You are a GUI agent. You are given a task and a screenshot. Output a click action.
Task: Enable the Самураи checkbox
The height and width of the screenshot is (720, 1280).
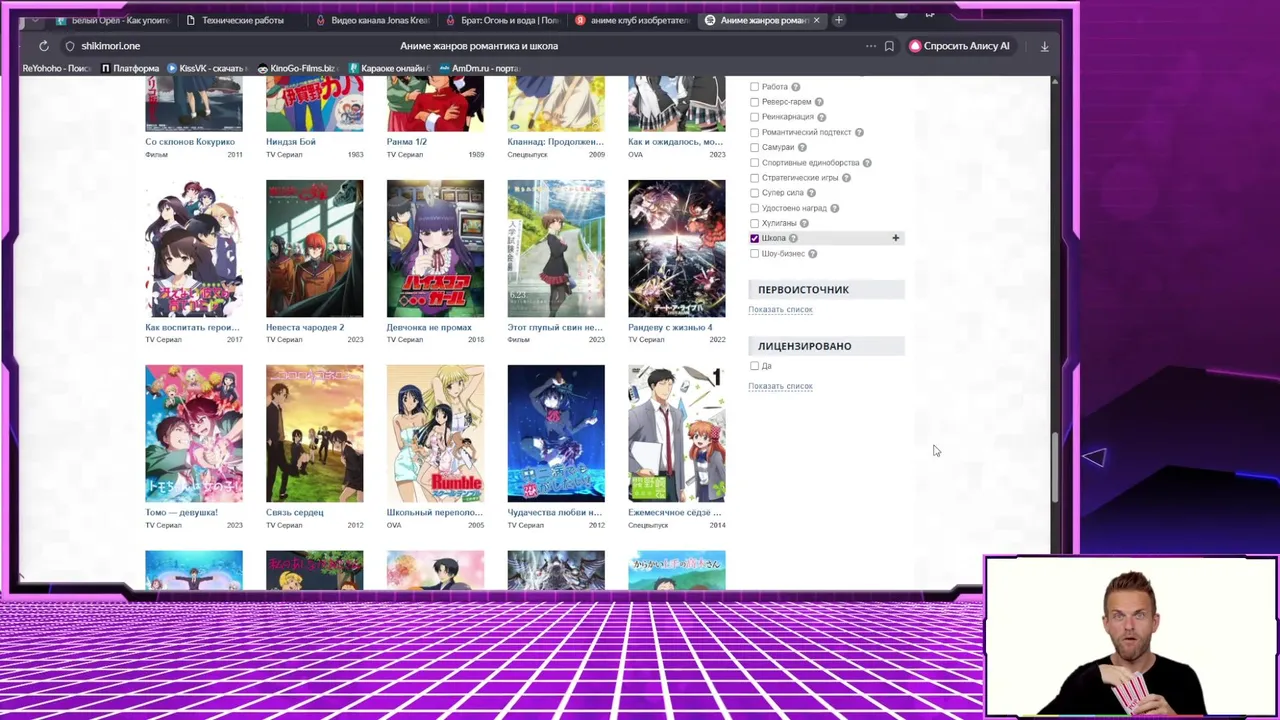pos(754,148)
